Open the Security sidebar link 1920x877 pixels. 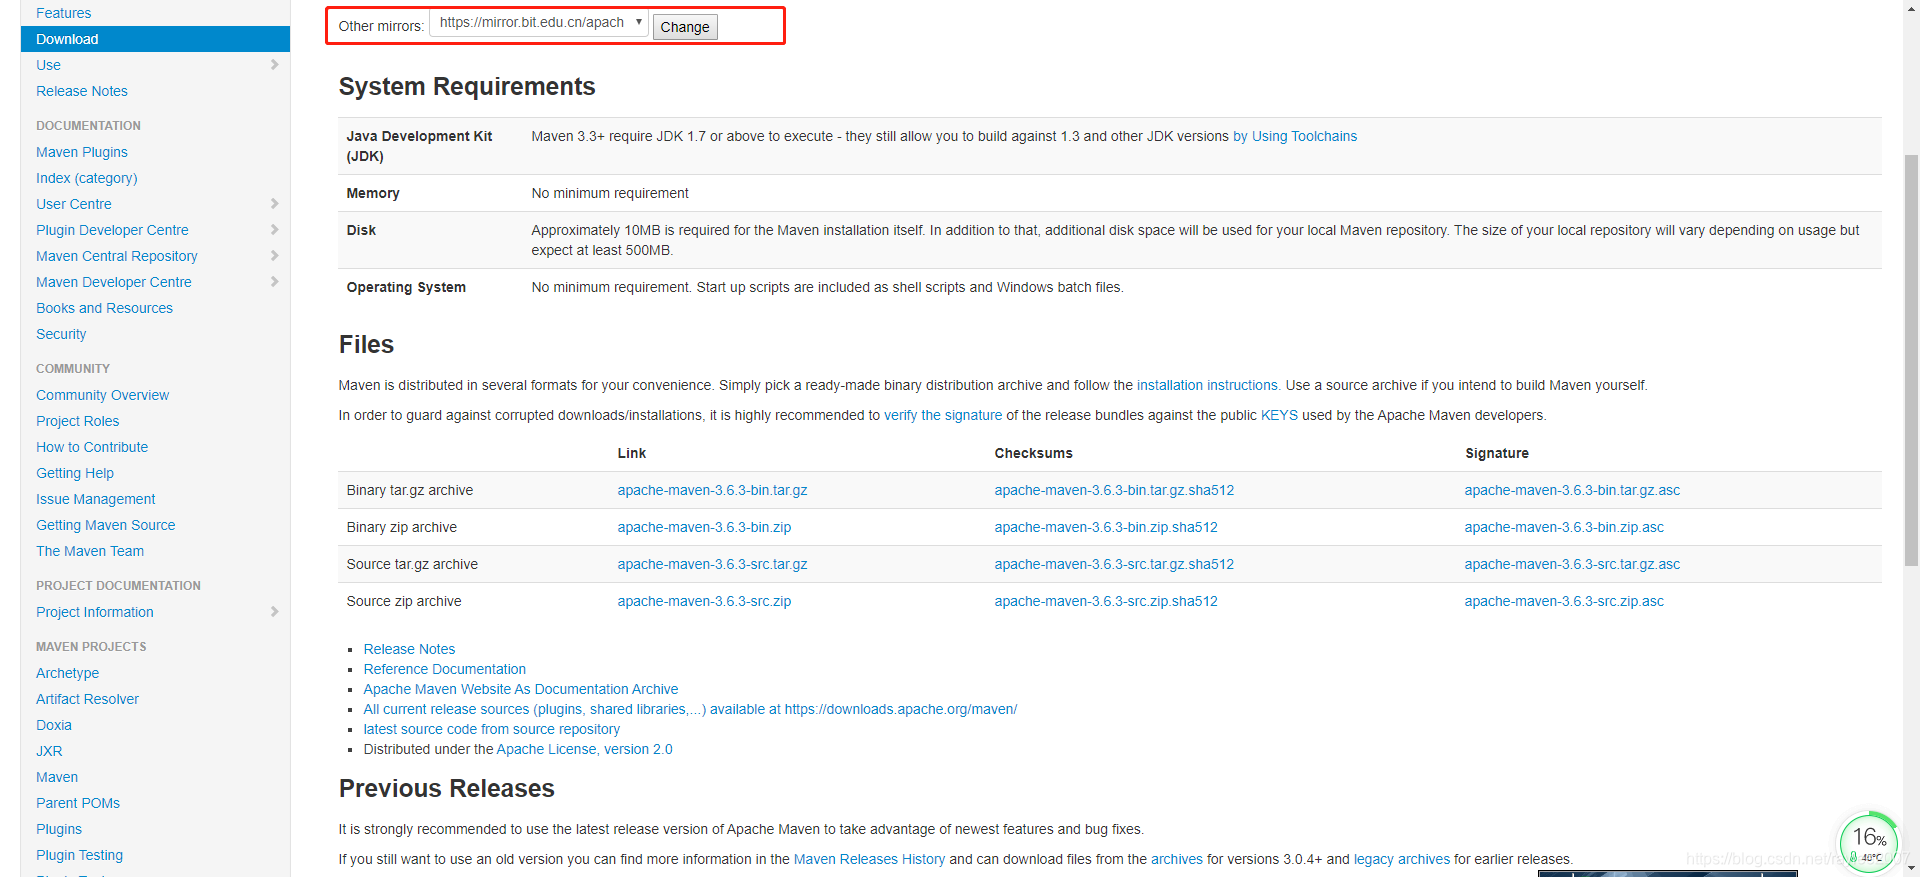[x=61, y=334]
